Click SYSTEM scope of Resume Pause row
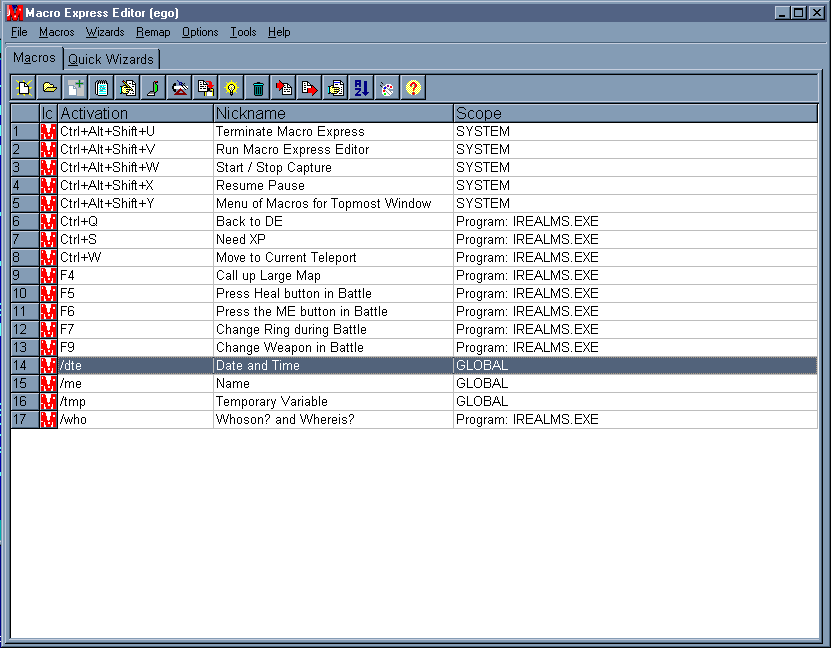Image resolution: width=831 pixels, height=648 pixels. tap(635, 185)
